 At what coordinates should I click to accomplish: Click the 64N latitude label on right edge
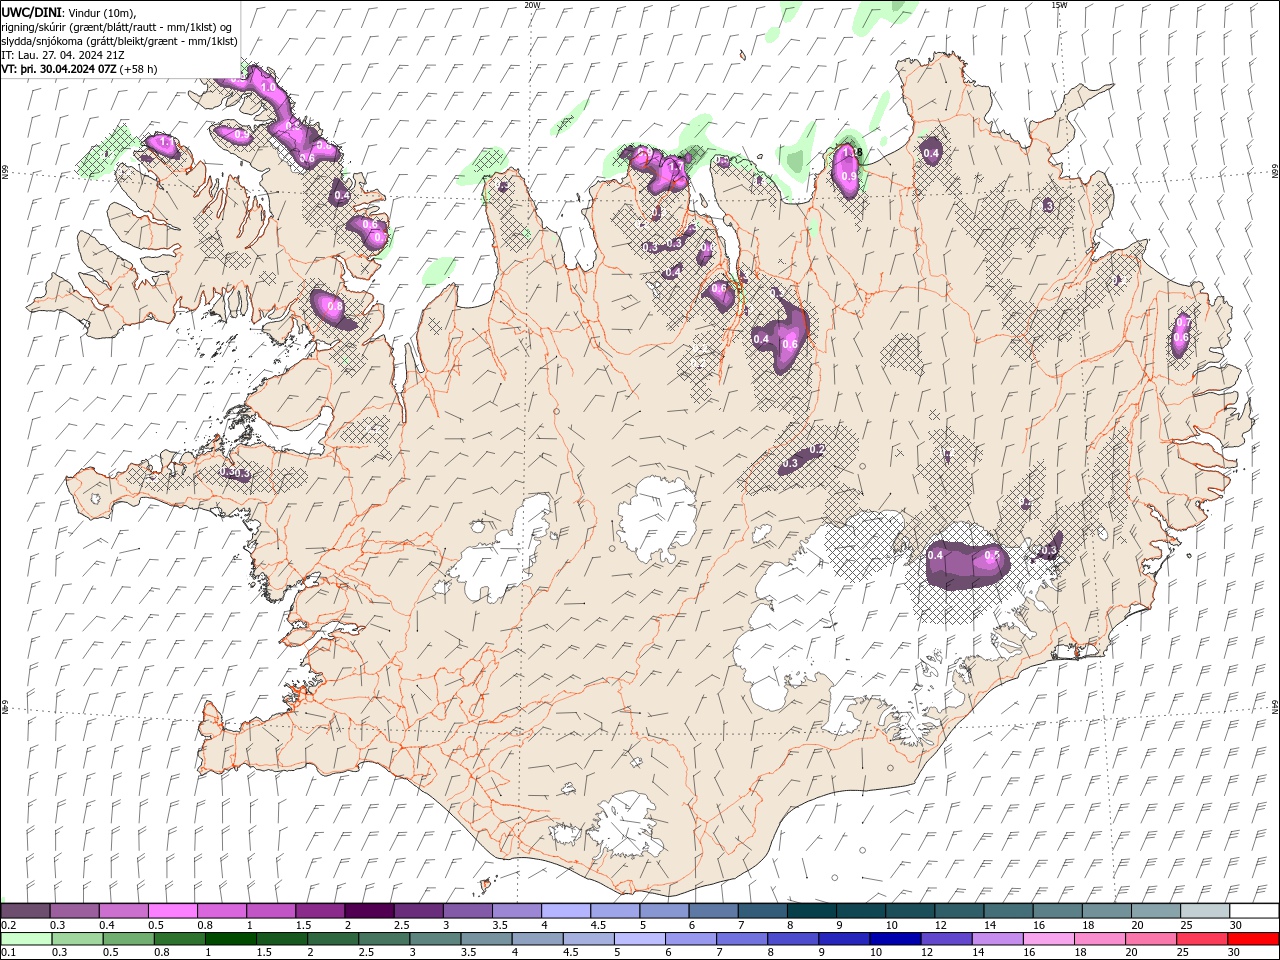click(1275, 706)
